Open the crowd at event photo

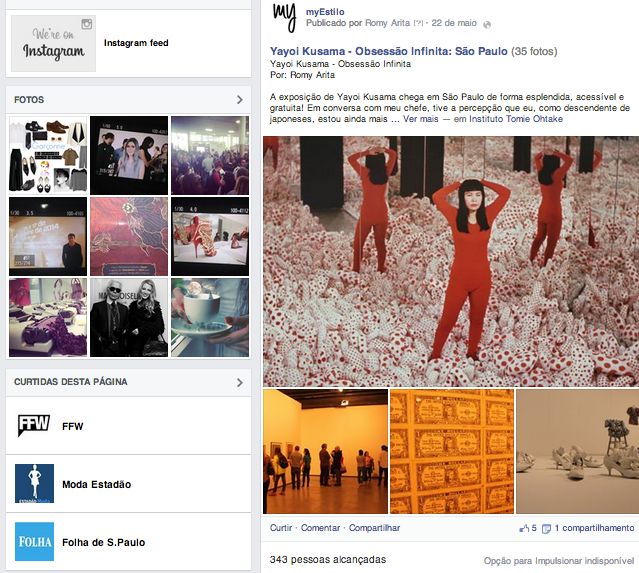point(210,155)
